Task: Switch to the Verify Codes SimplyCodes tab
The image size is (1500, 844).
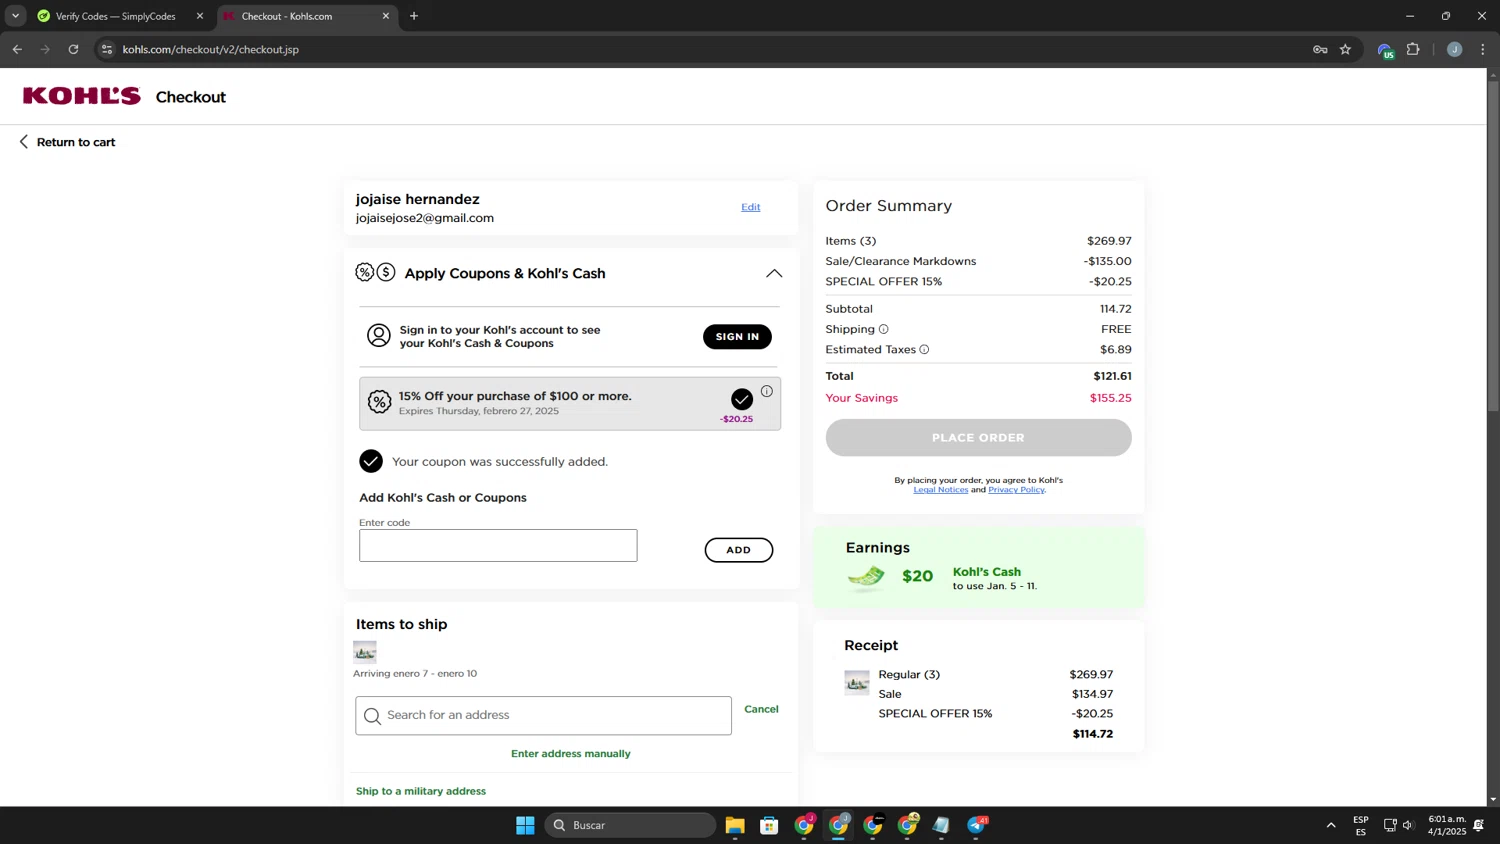Action: tap(115, 16)
